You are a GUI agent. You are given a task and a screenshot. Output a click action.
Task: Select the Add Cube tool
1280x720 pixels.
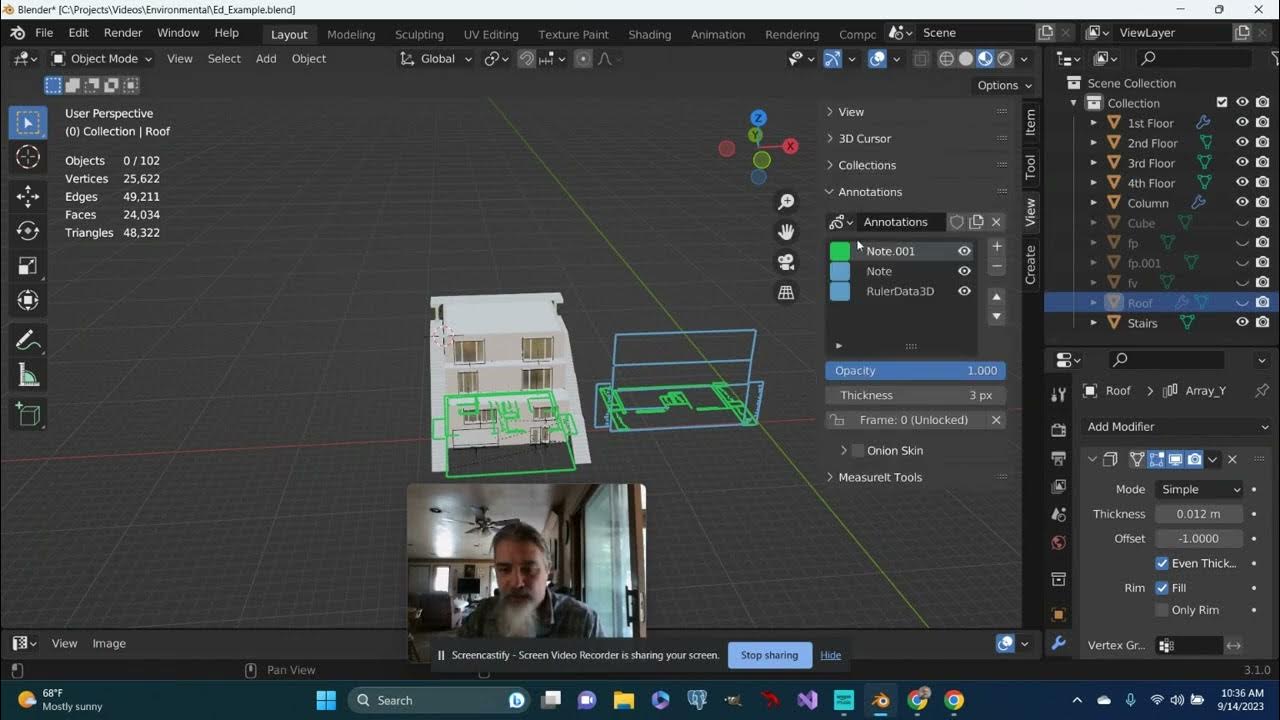point(28,414)
